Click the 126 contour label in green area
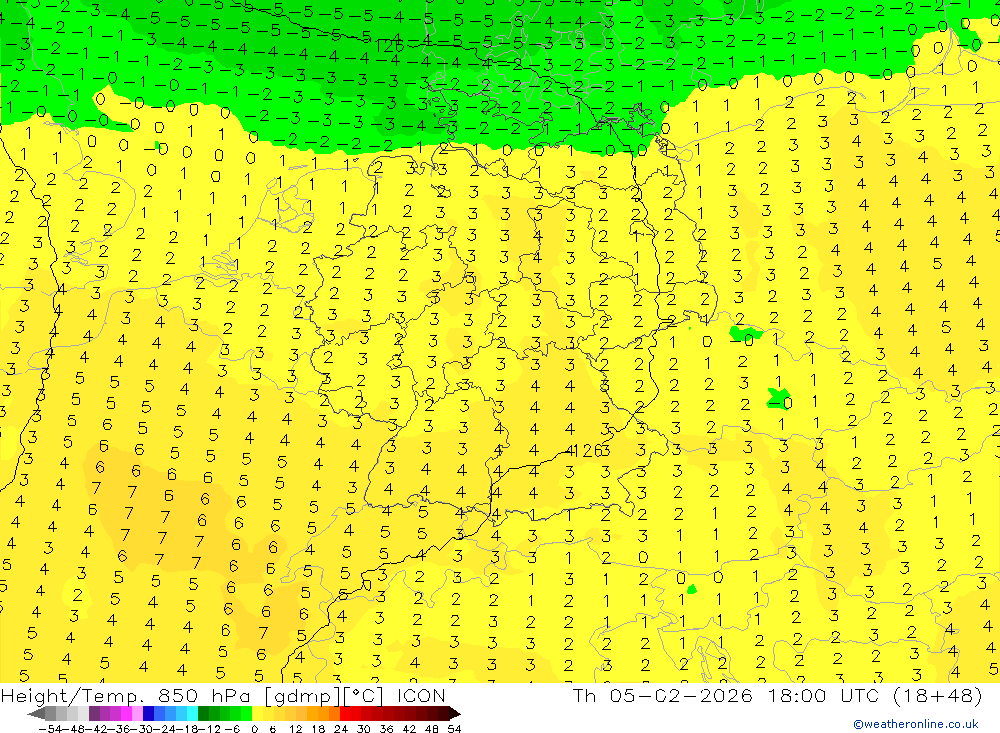The height and width of the screenshot is (733, 1000). (390, 46)
